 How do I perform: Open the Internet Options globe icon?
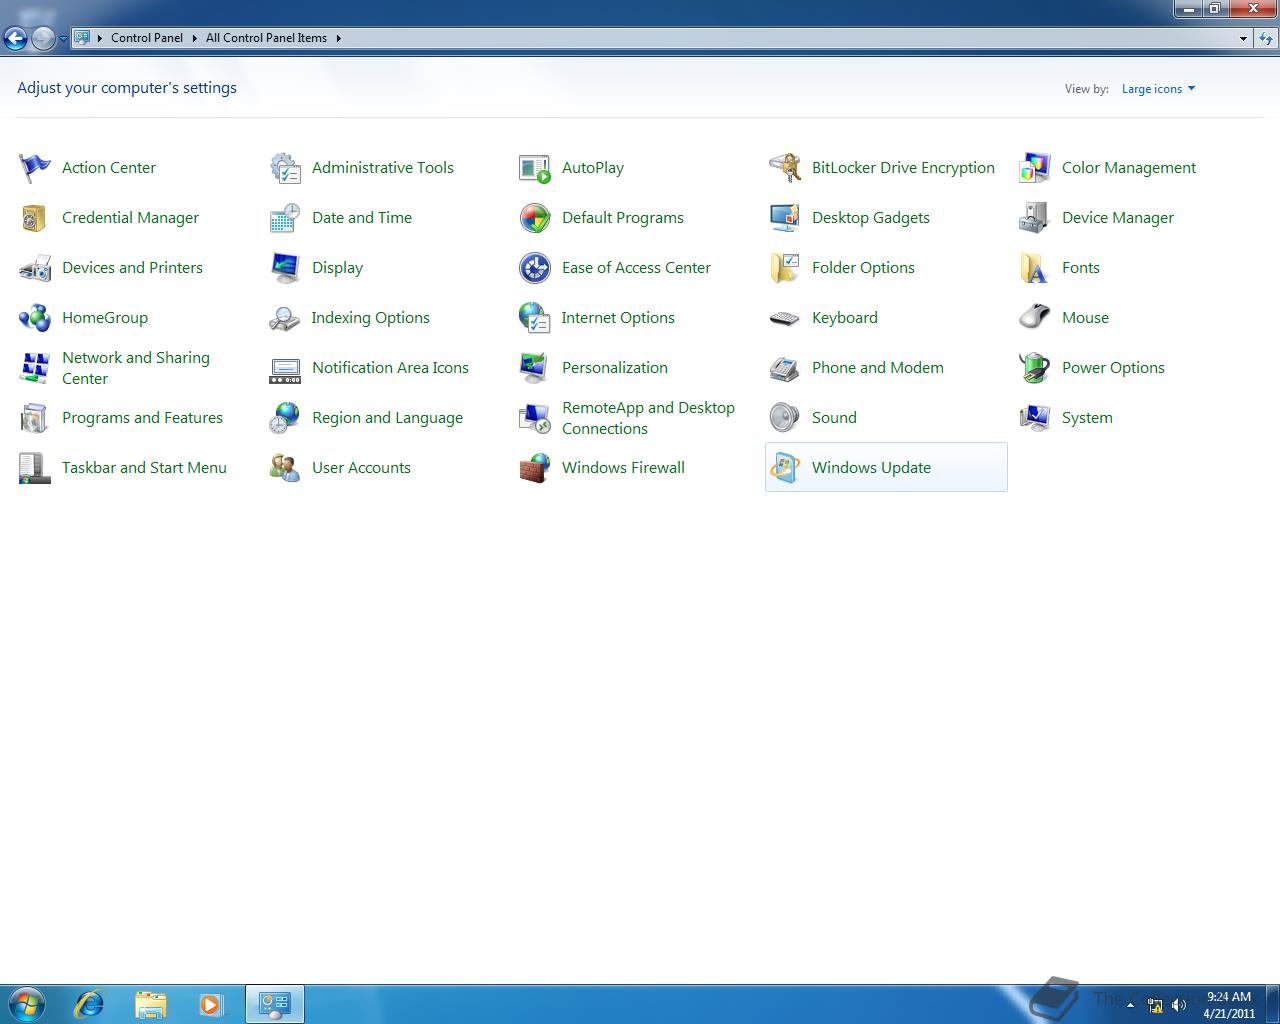point(535,318)
